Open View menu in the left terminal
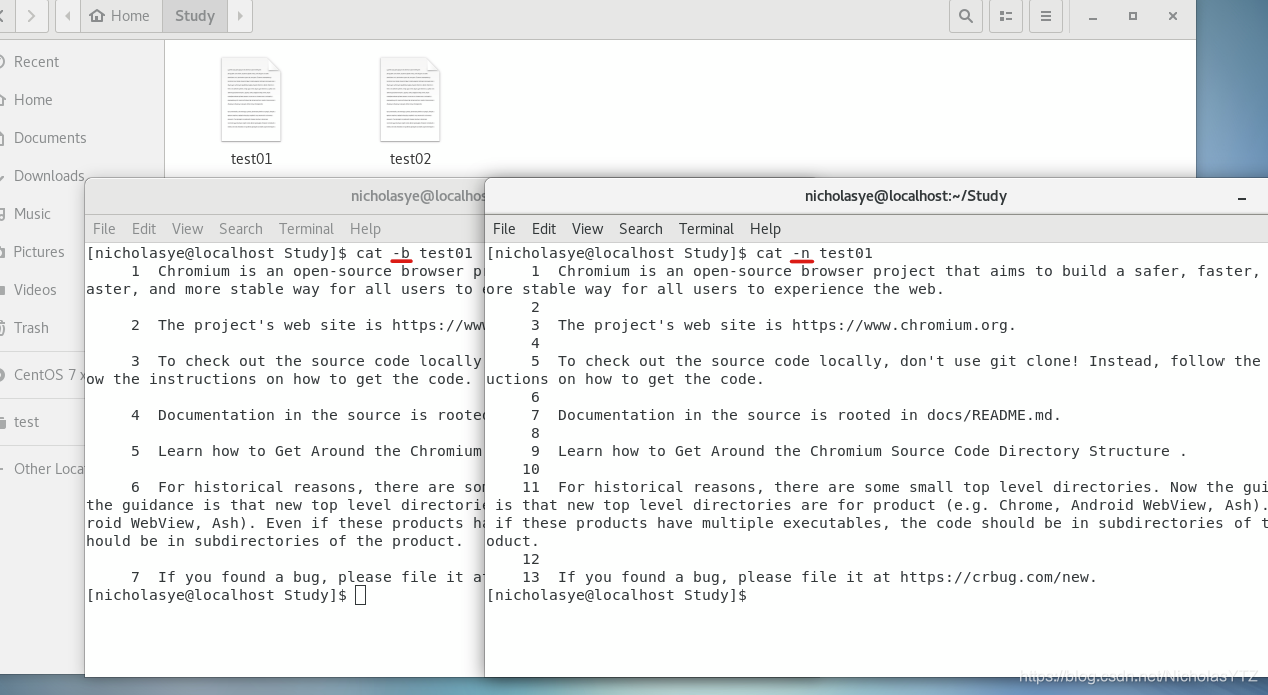The image size is (1268, 695). point(187,229)
